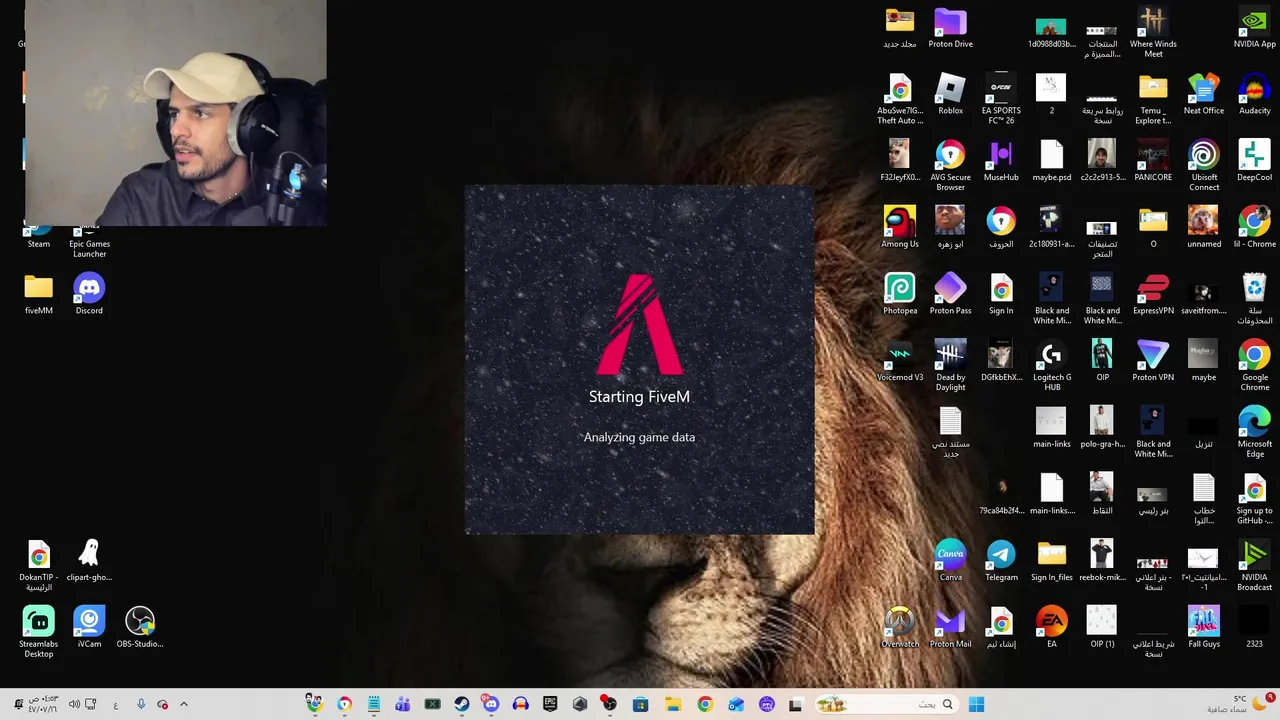
Task: Select the Google Chrome desktop icon
Action: (1254, 366)
